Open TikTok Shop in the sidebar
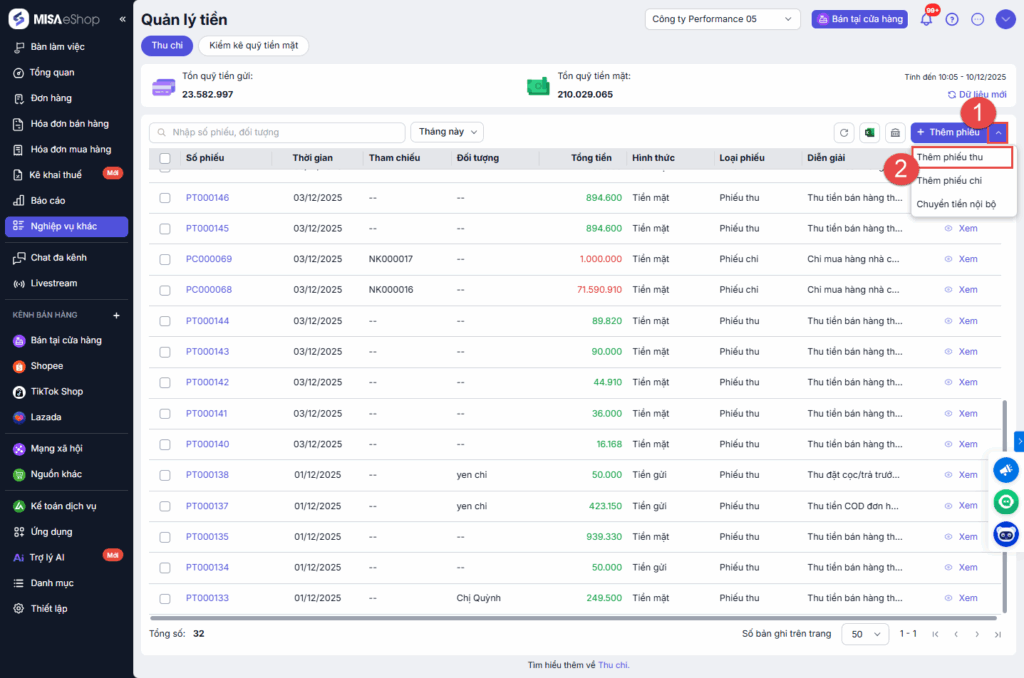Image resolution: width=1024 pixels, height=678 pixels. point(56,392)
